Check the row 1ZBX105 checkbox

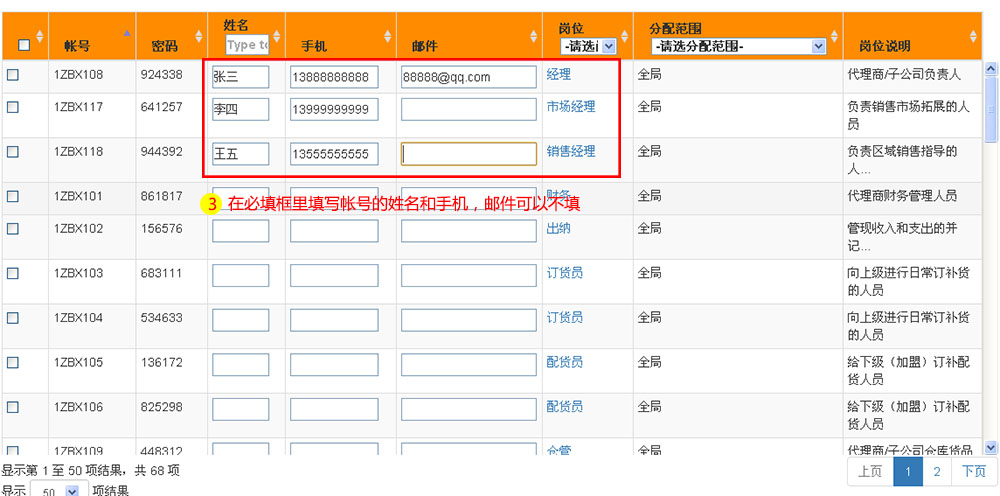[13, 362]
